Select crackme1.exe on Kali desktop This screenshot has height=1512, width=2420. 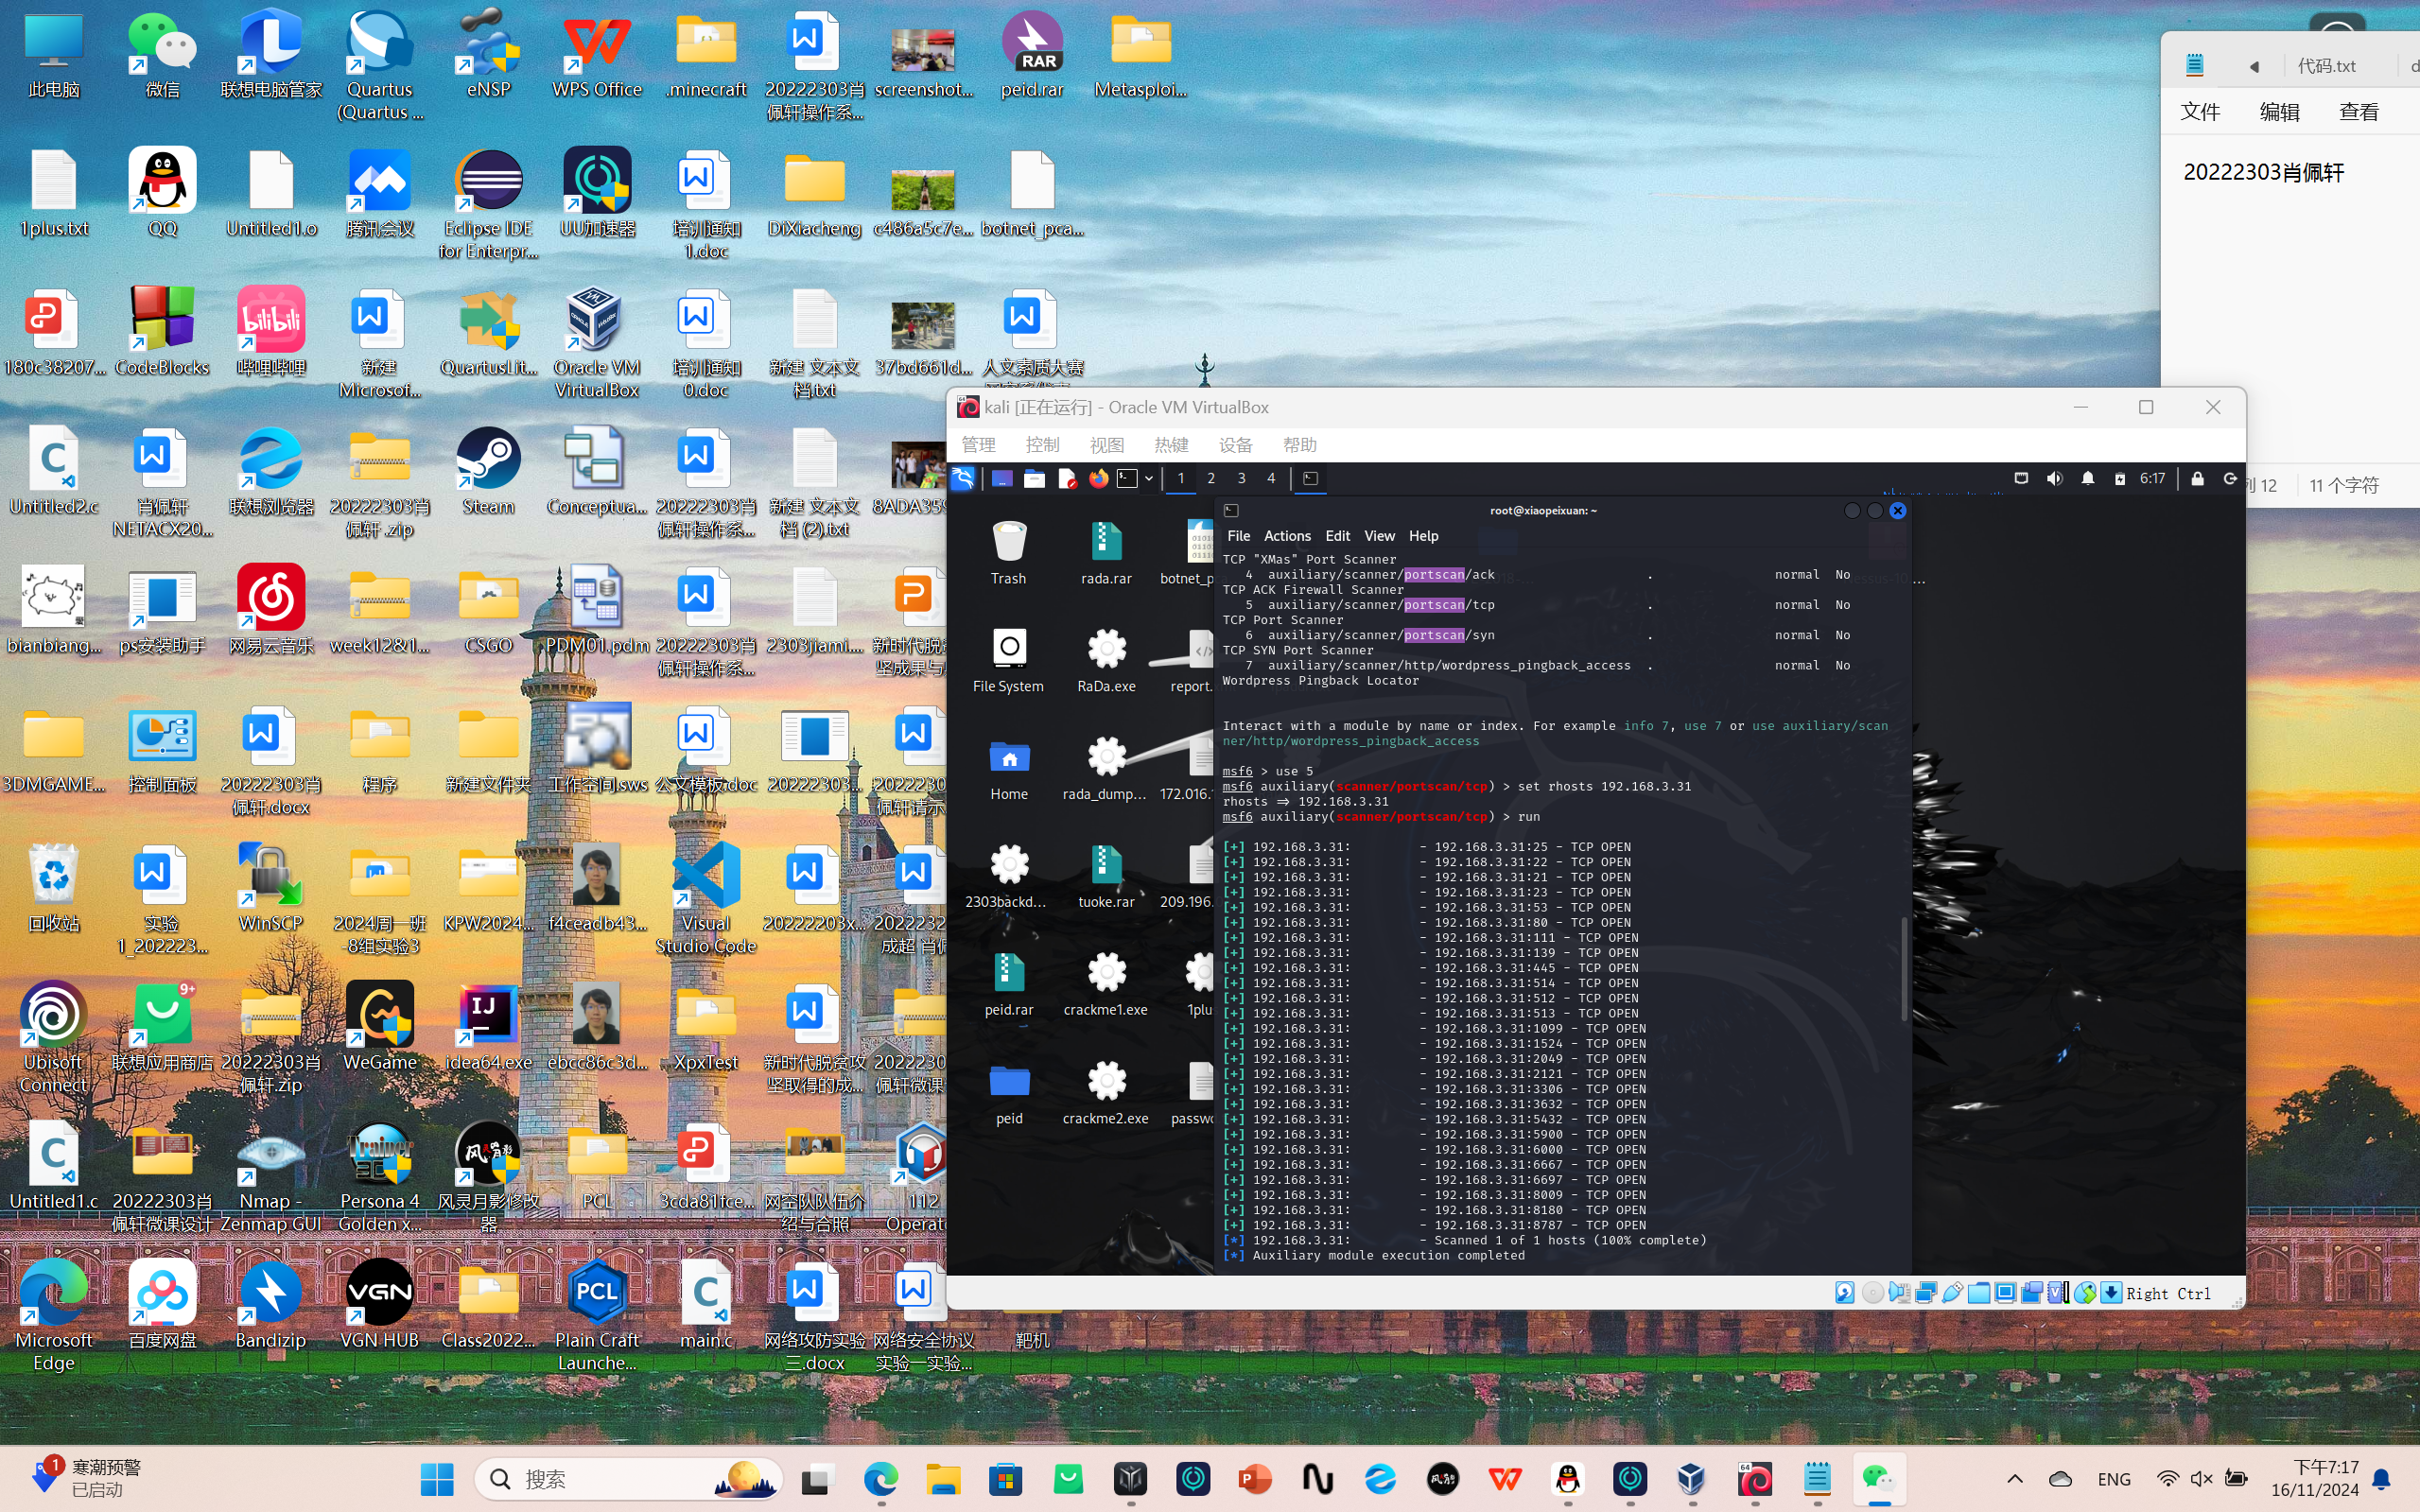pos(1106,984)
